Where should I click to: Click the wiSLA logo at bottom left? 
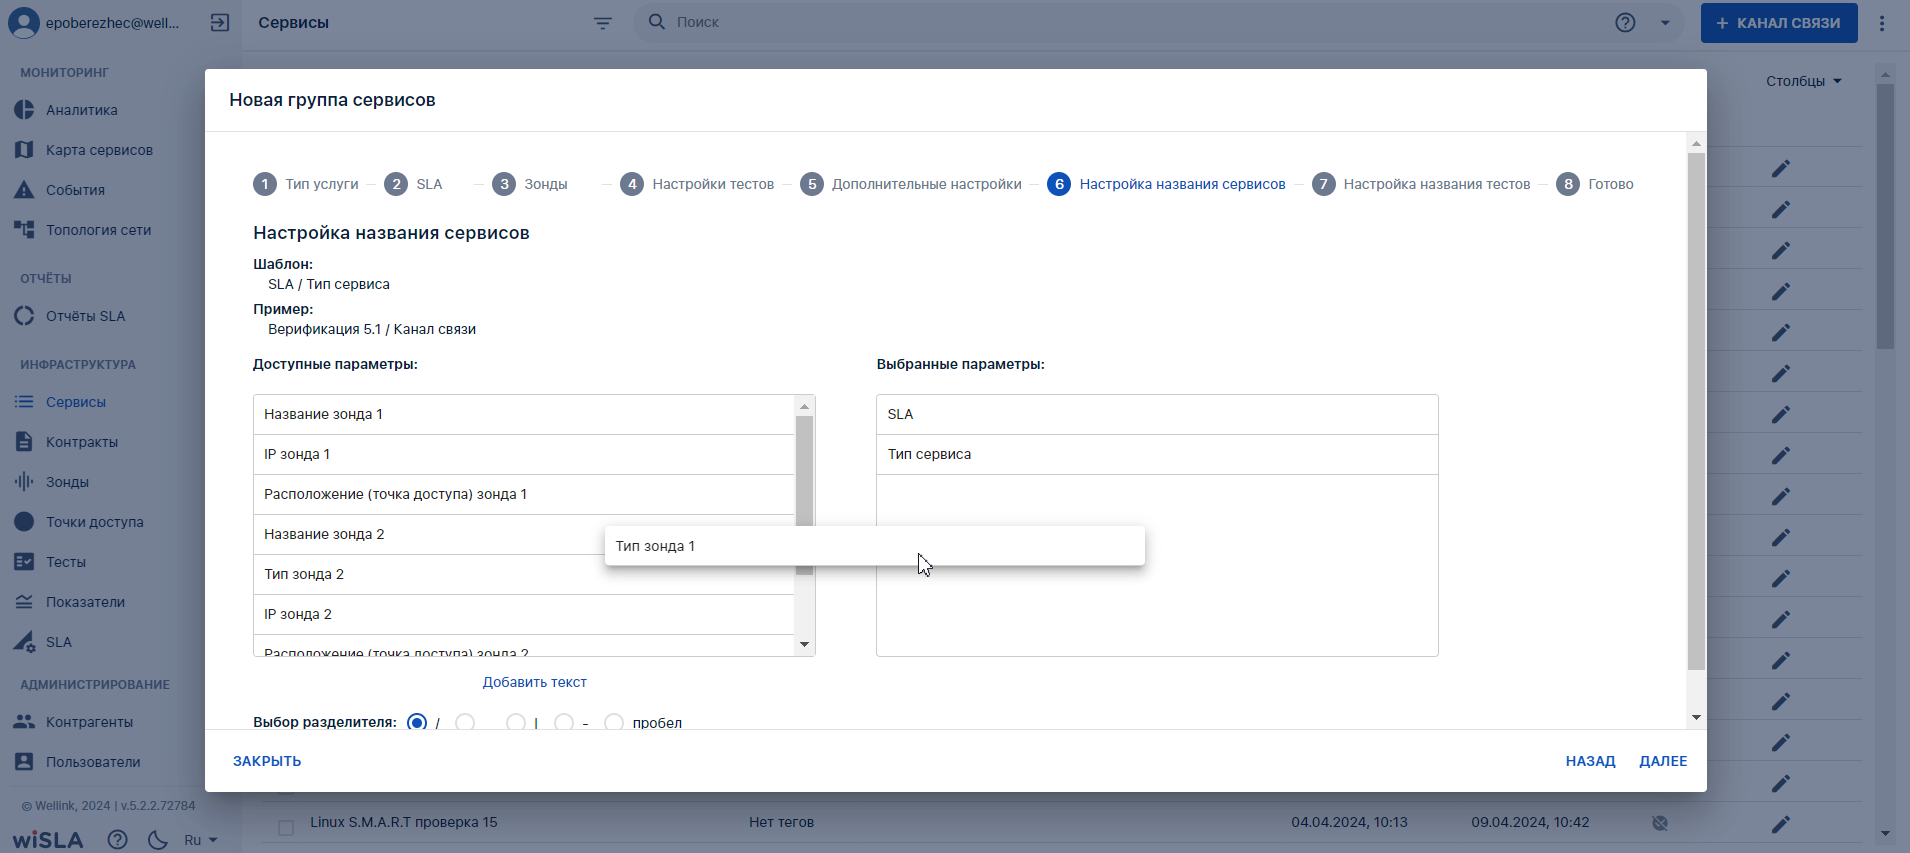click(x=48, y=840)
